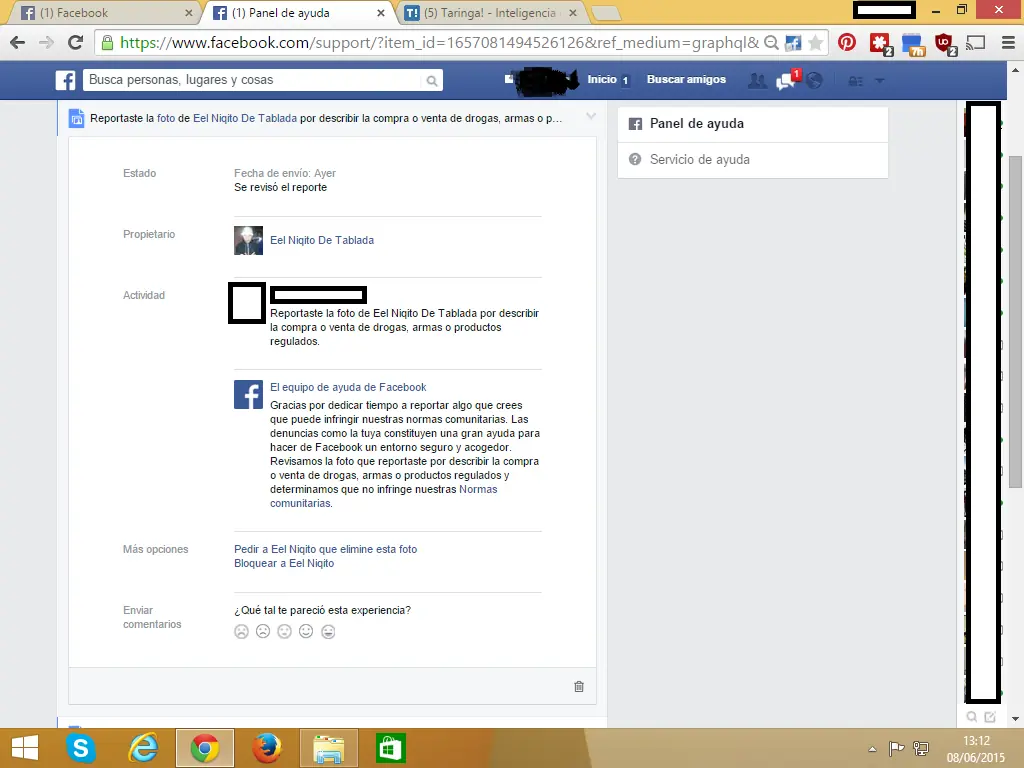
Task: Click the trash icon below the report
Action: coord(579,686)
